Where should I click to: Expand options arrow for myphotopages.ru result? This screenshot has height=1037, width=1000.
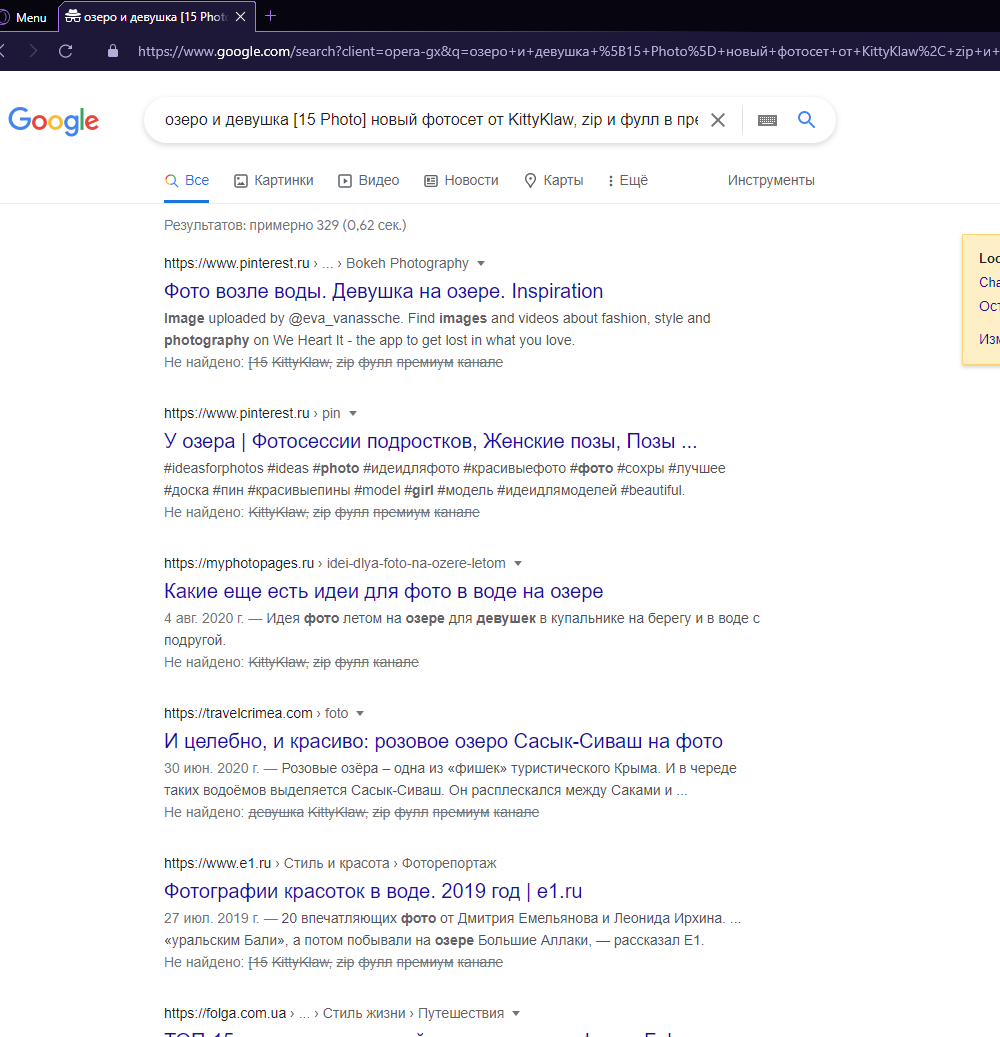point(518,563)
